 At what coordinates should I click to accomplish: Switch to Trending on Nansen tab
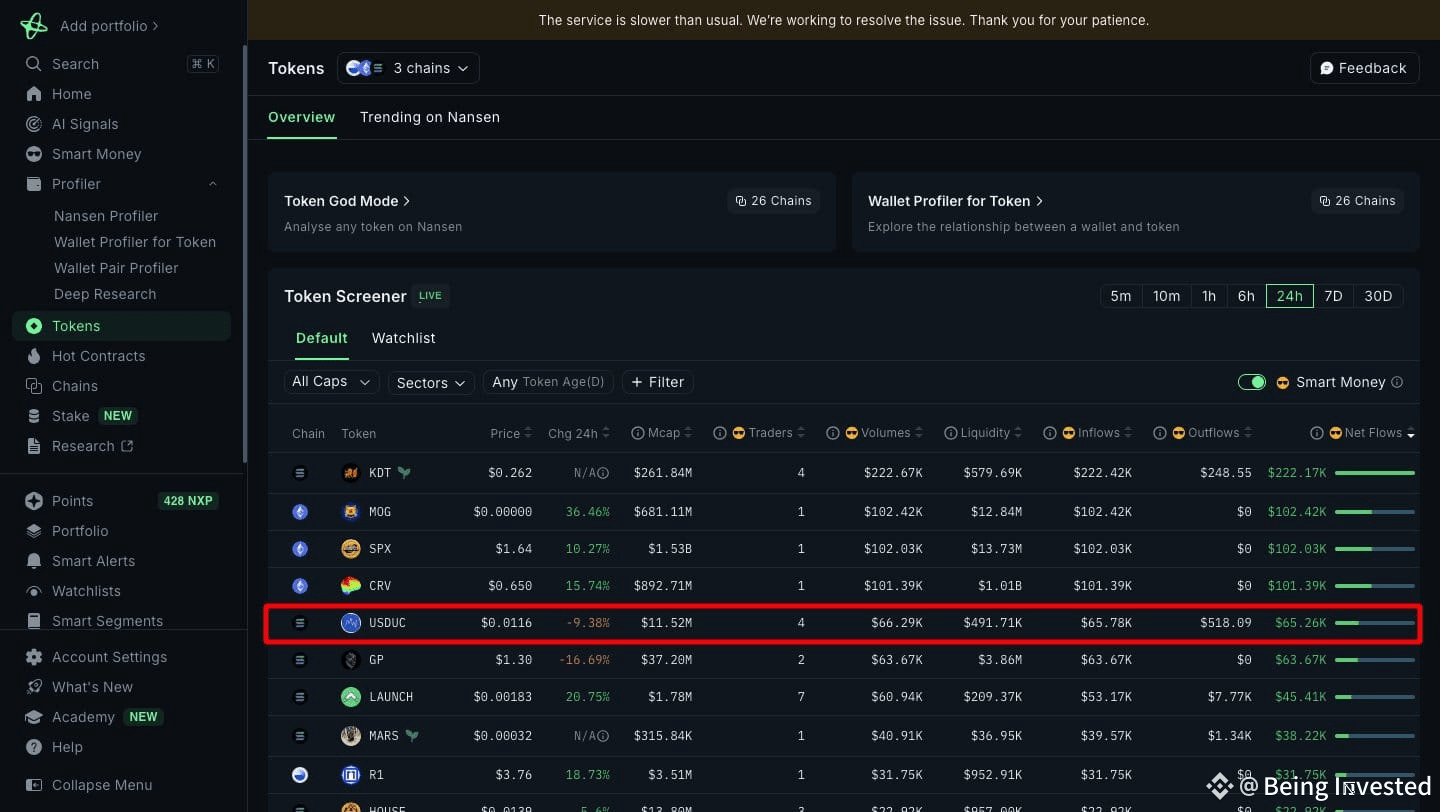point(430,117)
